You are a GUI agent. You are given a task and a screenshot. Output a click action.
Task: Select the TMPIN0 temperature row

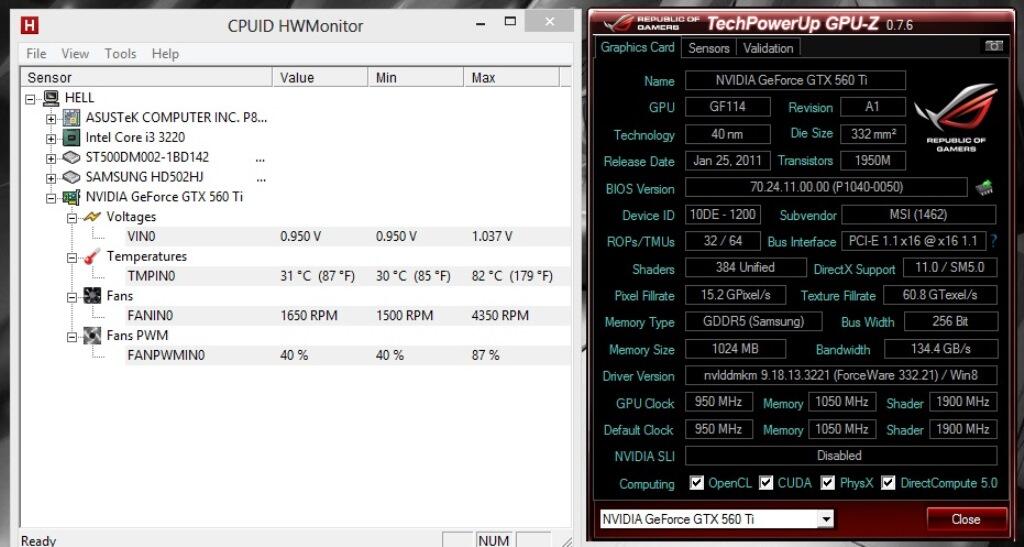(347, 276)
